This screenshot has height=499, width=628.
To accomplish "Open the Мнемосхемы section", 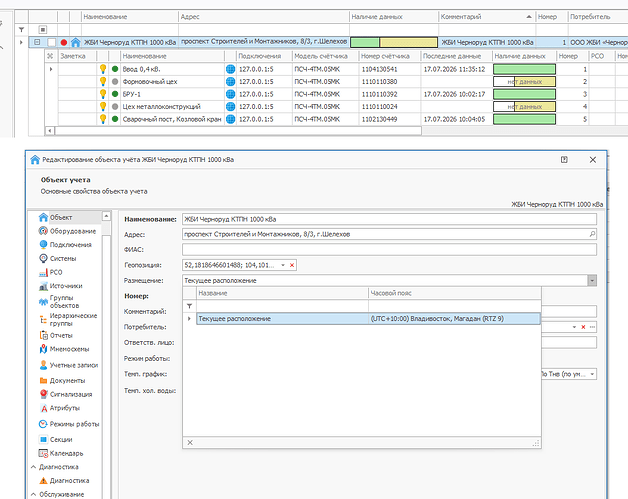I will [x=64, y=349].
